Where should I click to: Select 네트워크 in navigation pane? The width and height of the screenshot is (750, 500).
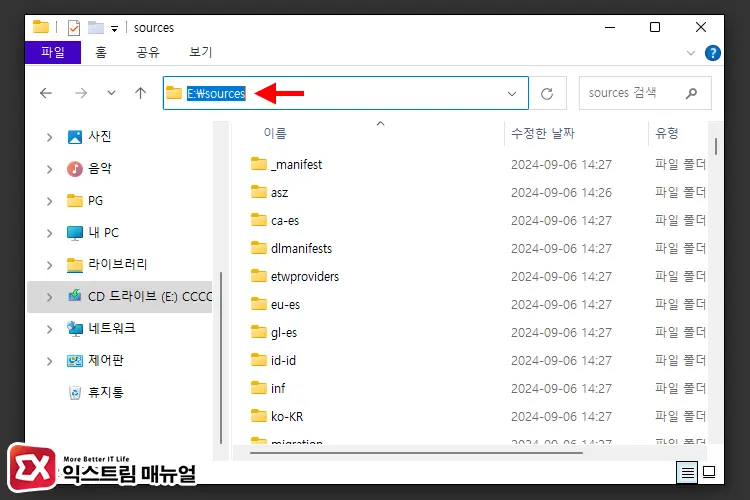point(111,328)
